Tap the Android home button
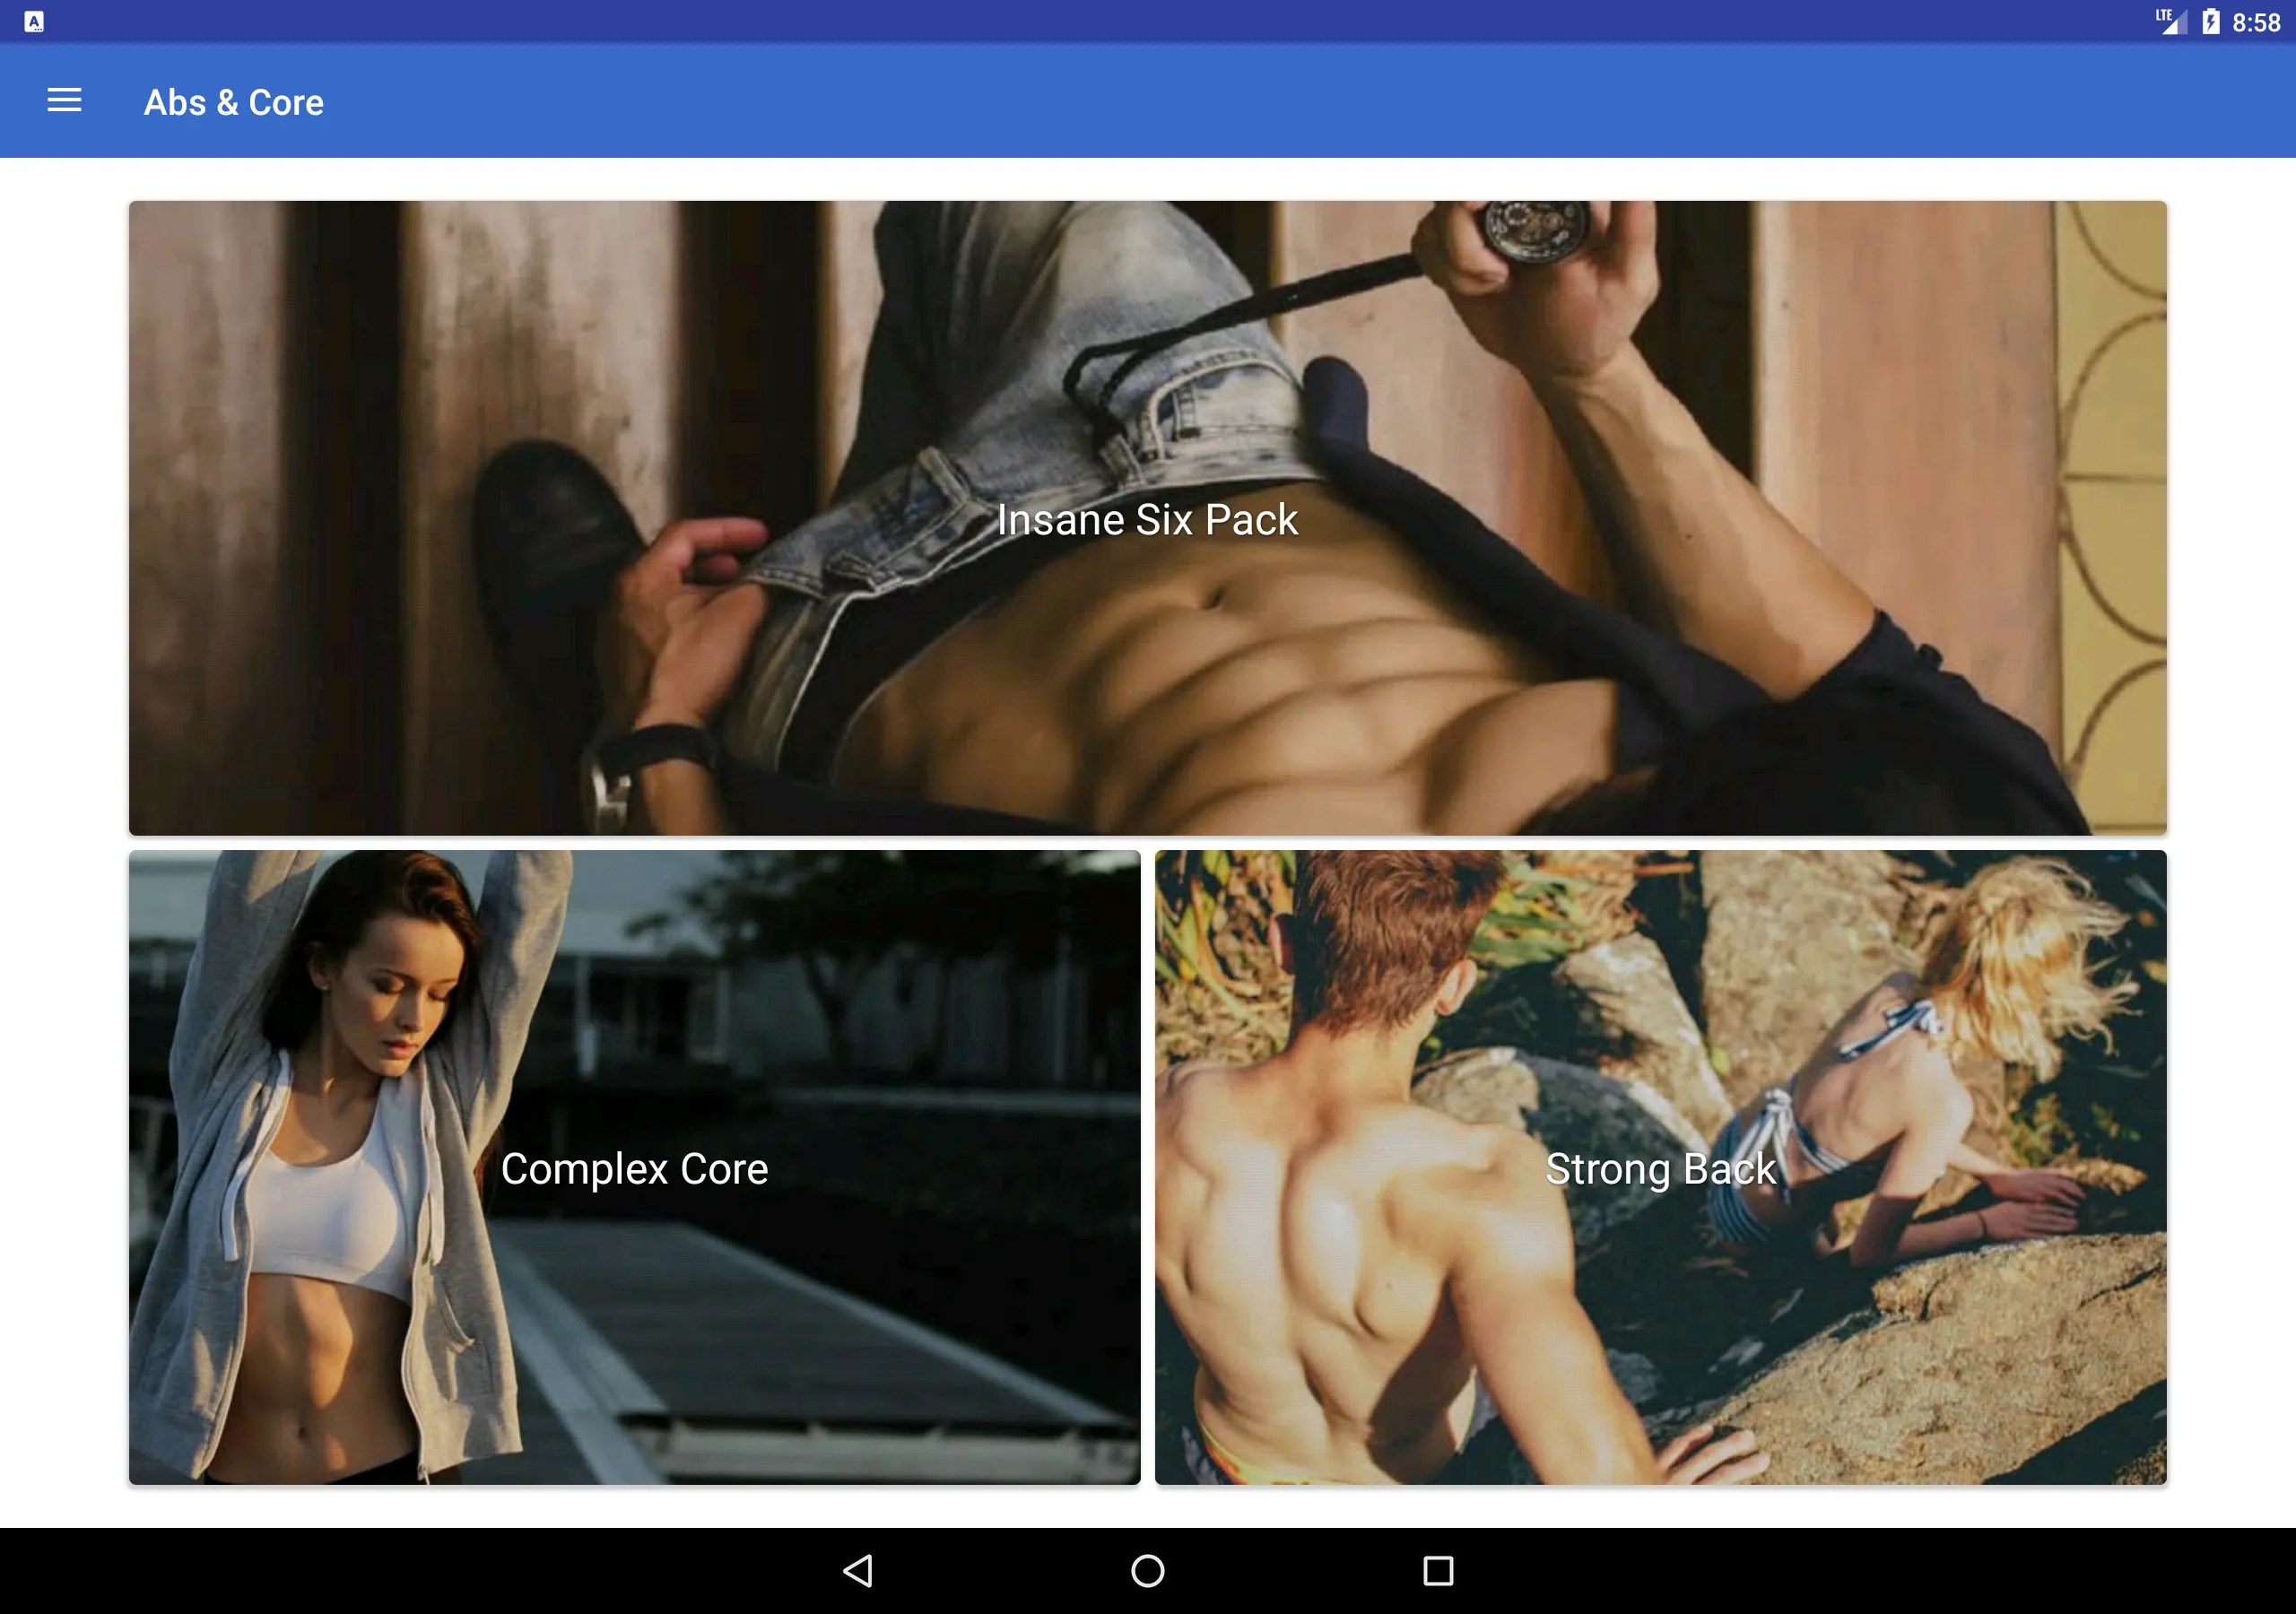This screenshot has height=1614, width=2296. click(1147, 1570)
